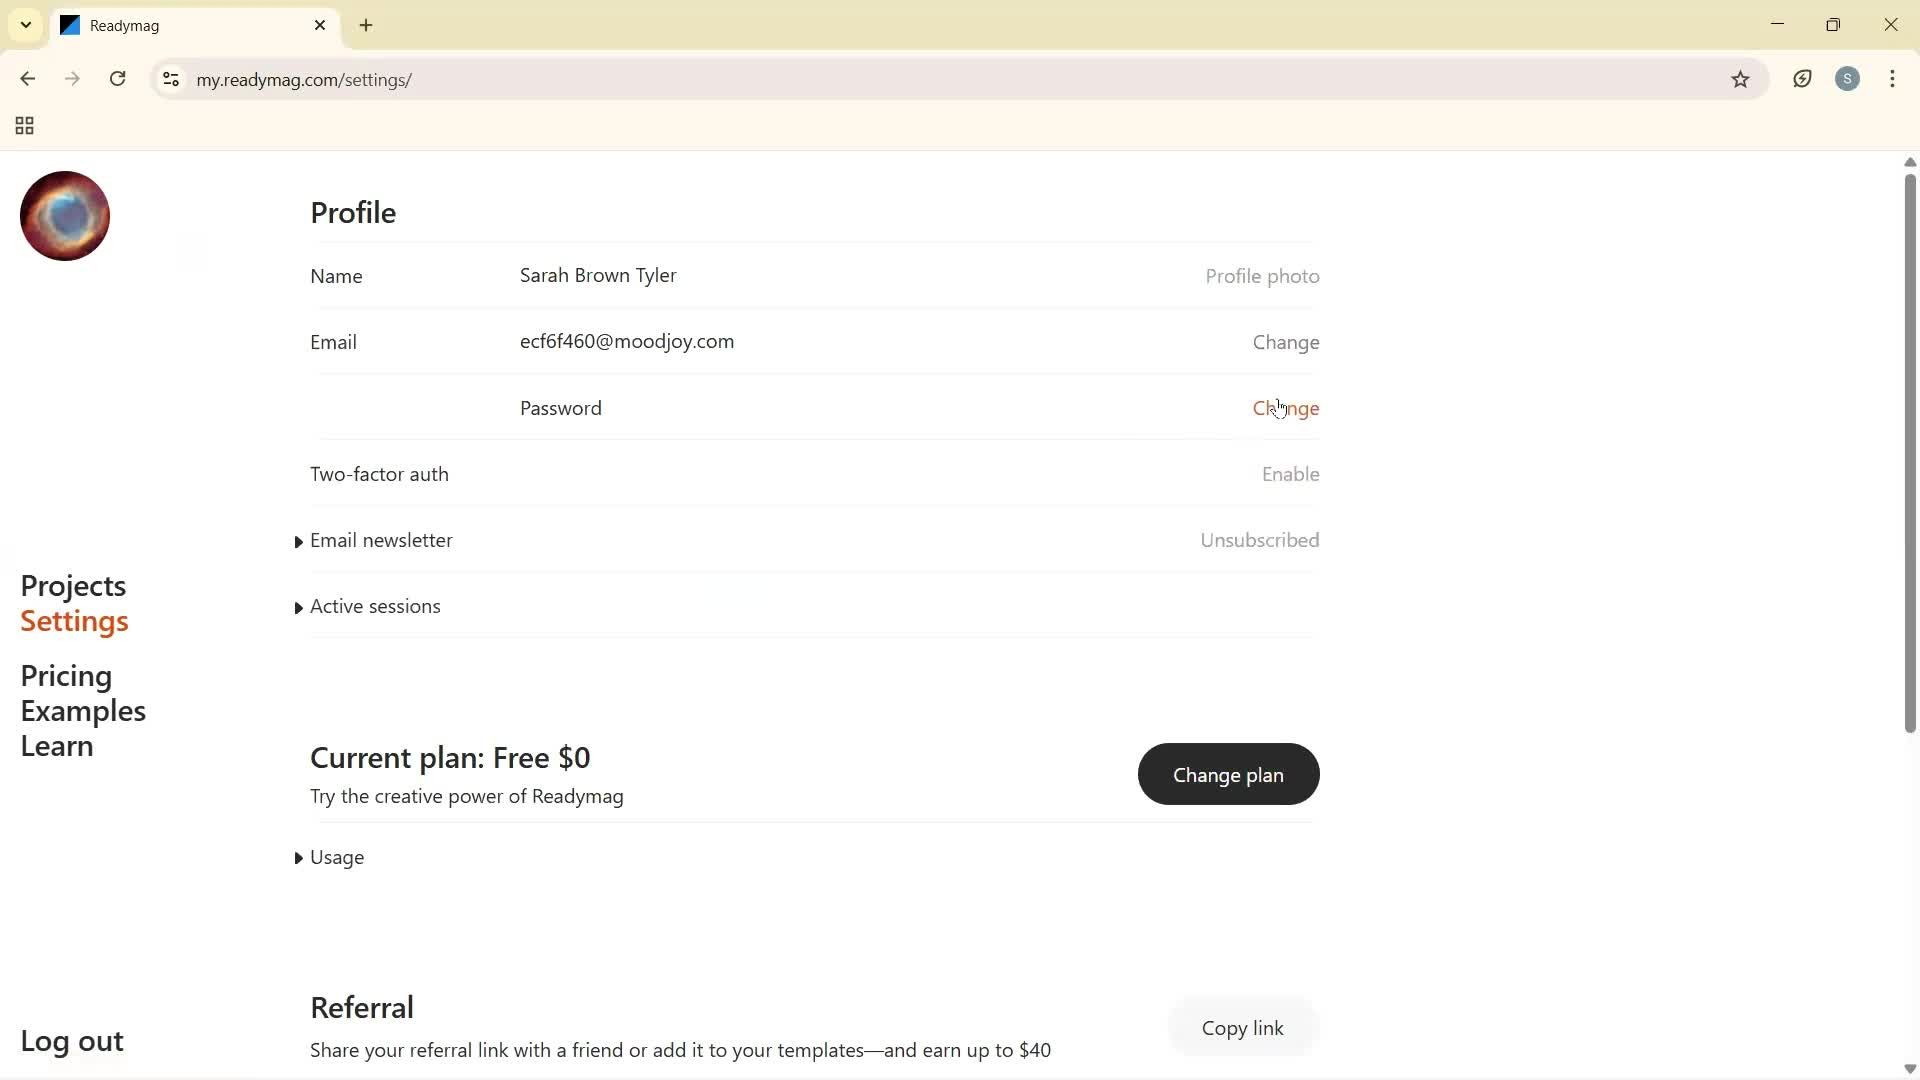Open a new tab with the plus icon
Image resolution: width=1920 pixels, height=1080 pixels.
coord(366,25)
